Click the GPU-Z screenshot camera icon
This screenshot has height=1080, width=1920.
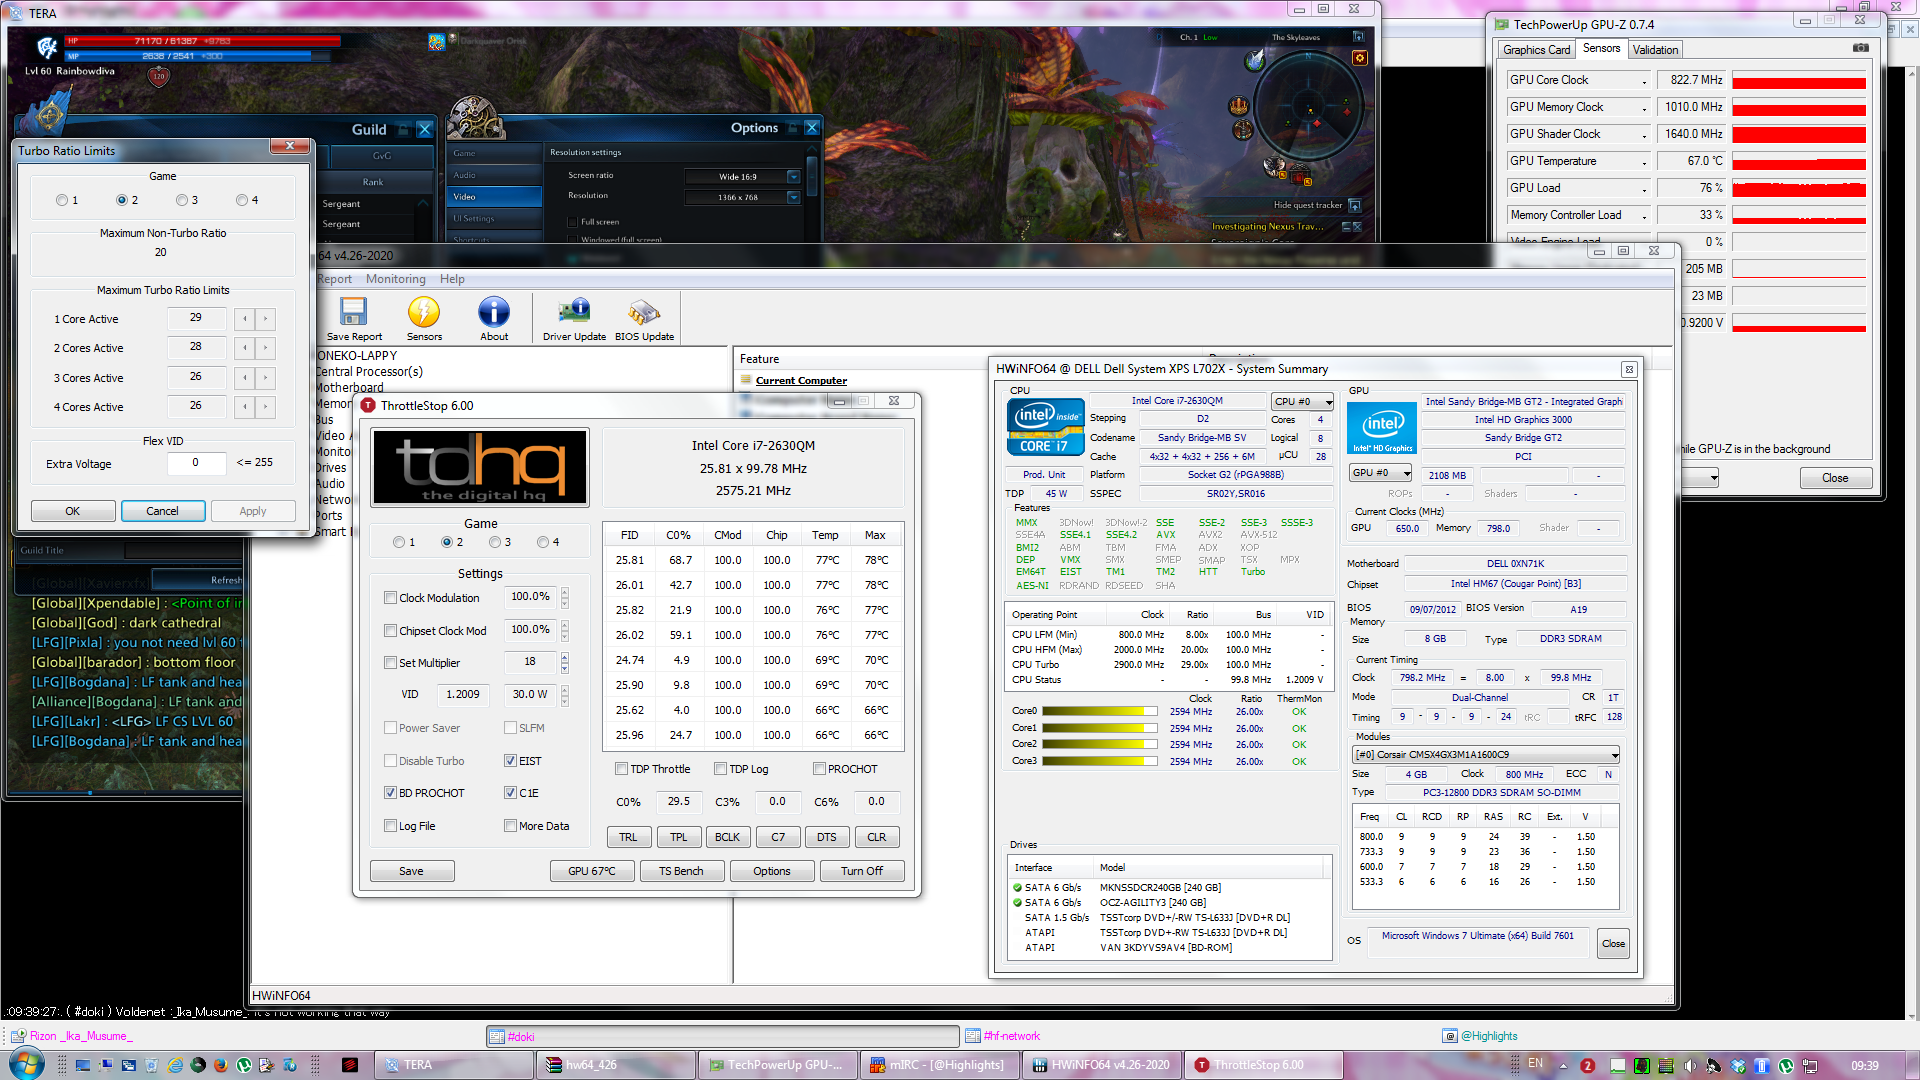coord(1861,48)
